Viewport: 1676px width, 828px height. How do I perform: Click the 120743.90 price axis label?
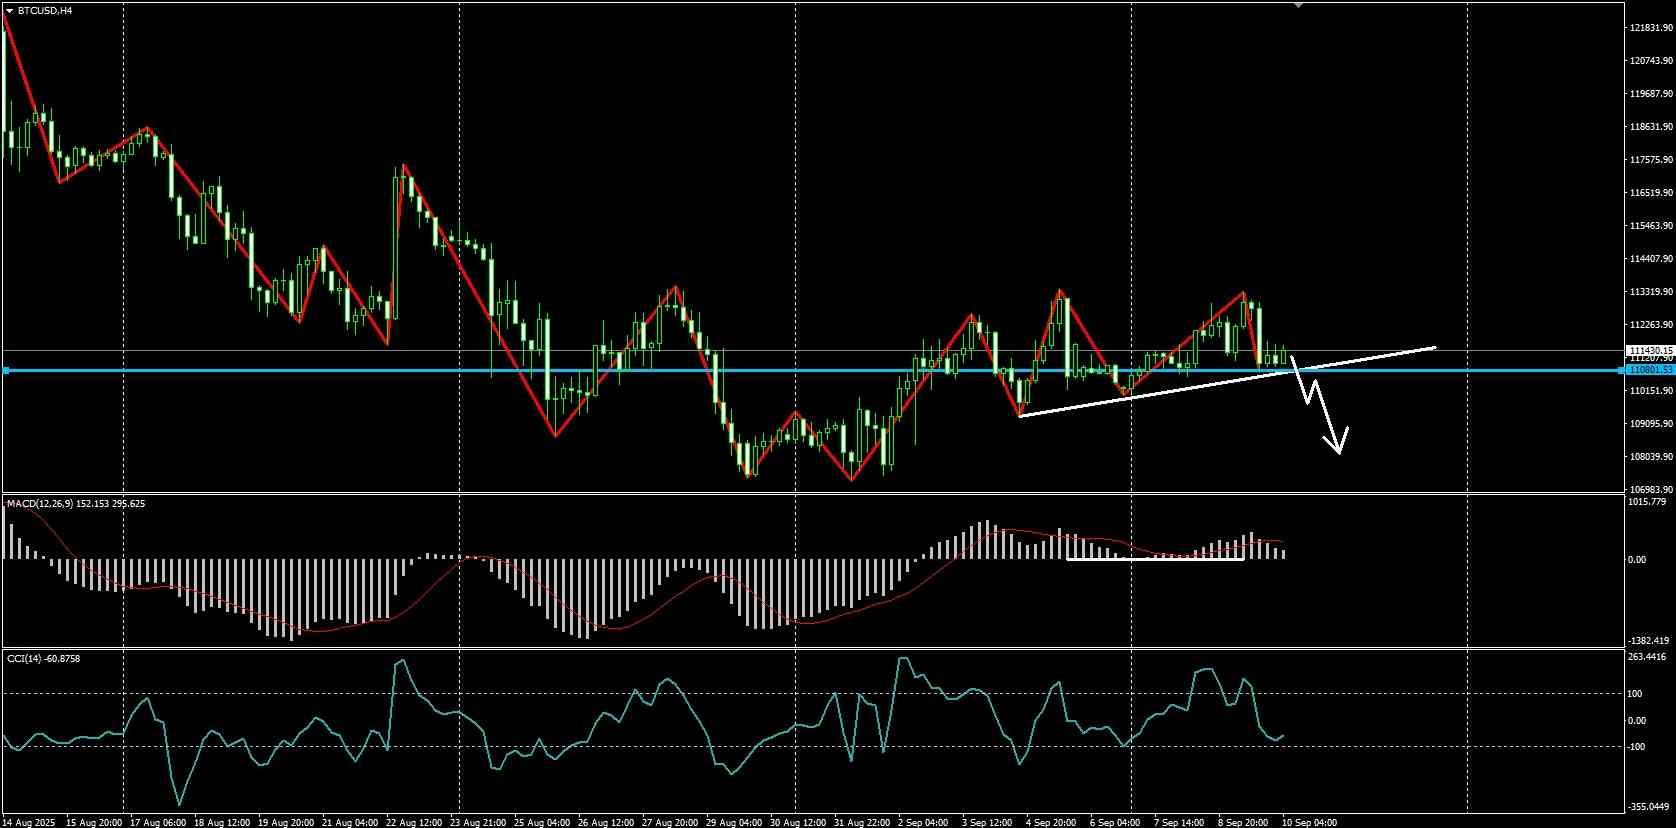(1651, 61)
